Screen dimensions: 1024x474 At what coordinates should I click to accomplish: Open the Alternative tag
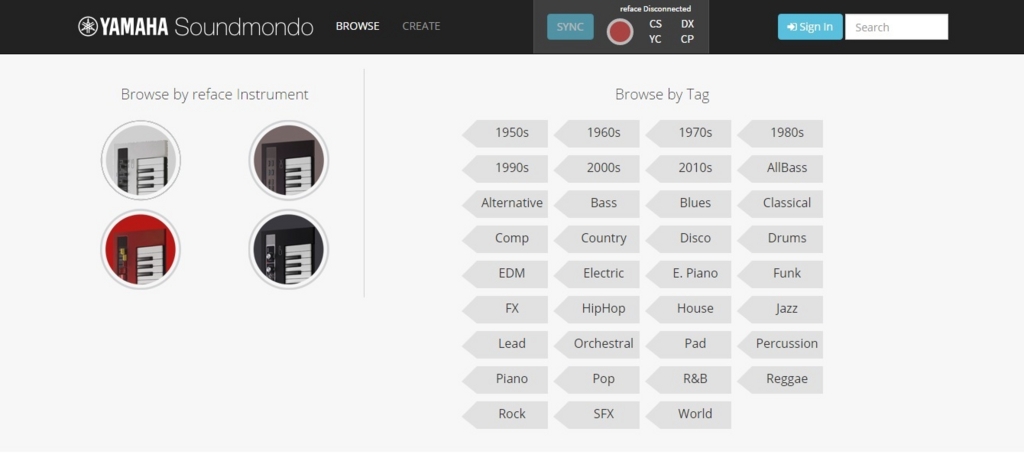pos(505,204)
